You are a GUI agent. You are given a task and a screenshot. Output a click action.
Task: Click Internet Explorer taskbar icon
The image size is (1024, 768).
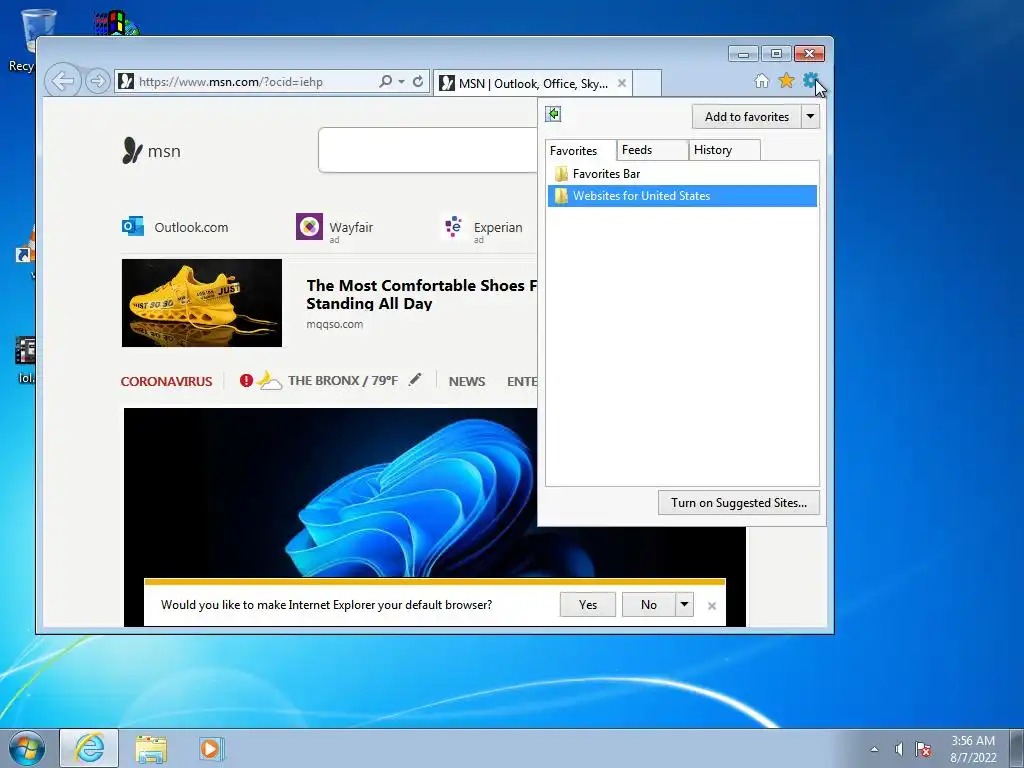(x=89, y=748)
